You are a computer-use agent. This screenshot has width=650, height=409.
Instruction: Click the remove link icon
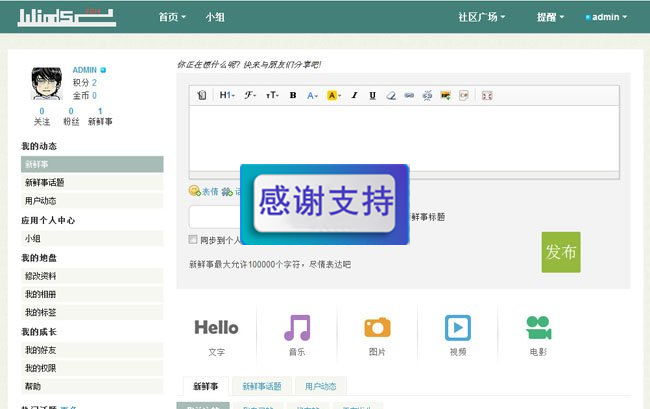click(427, 95)
